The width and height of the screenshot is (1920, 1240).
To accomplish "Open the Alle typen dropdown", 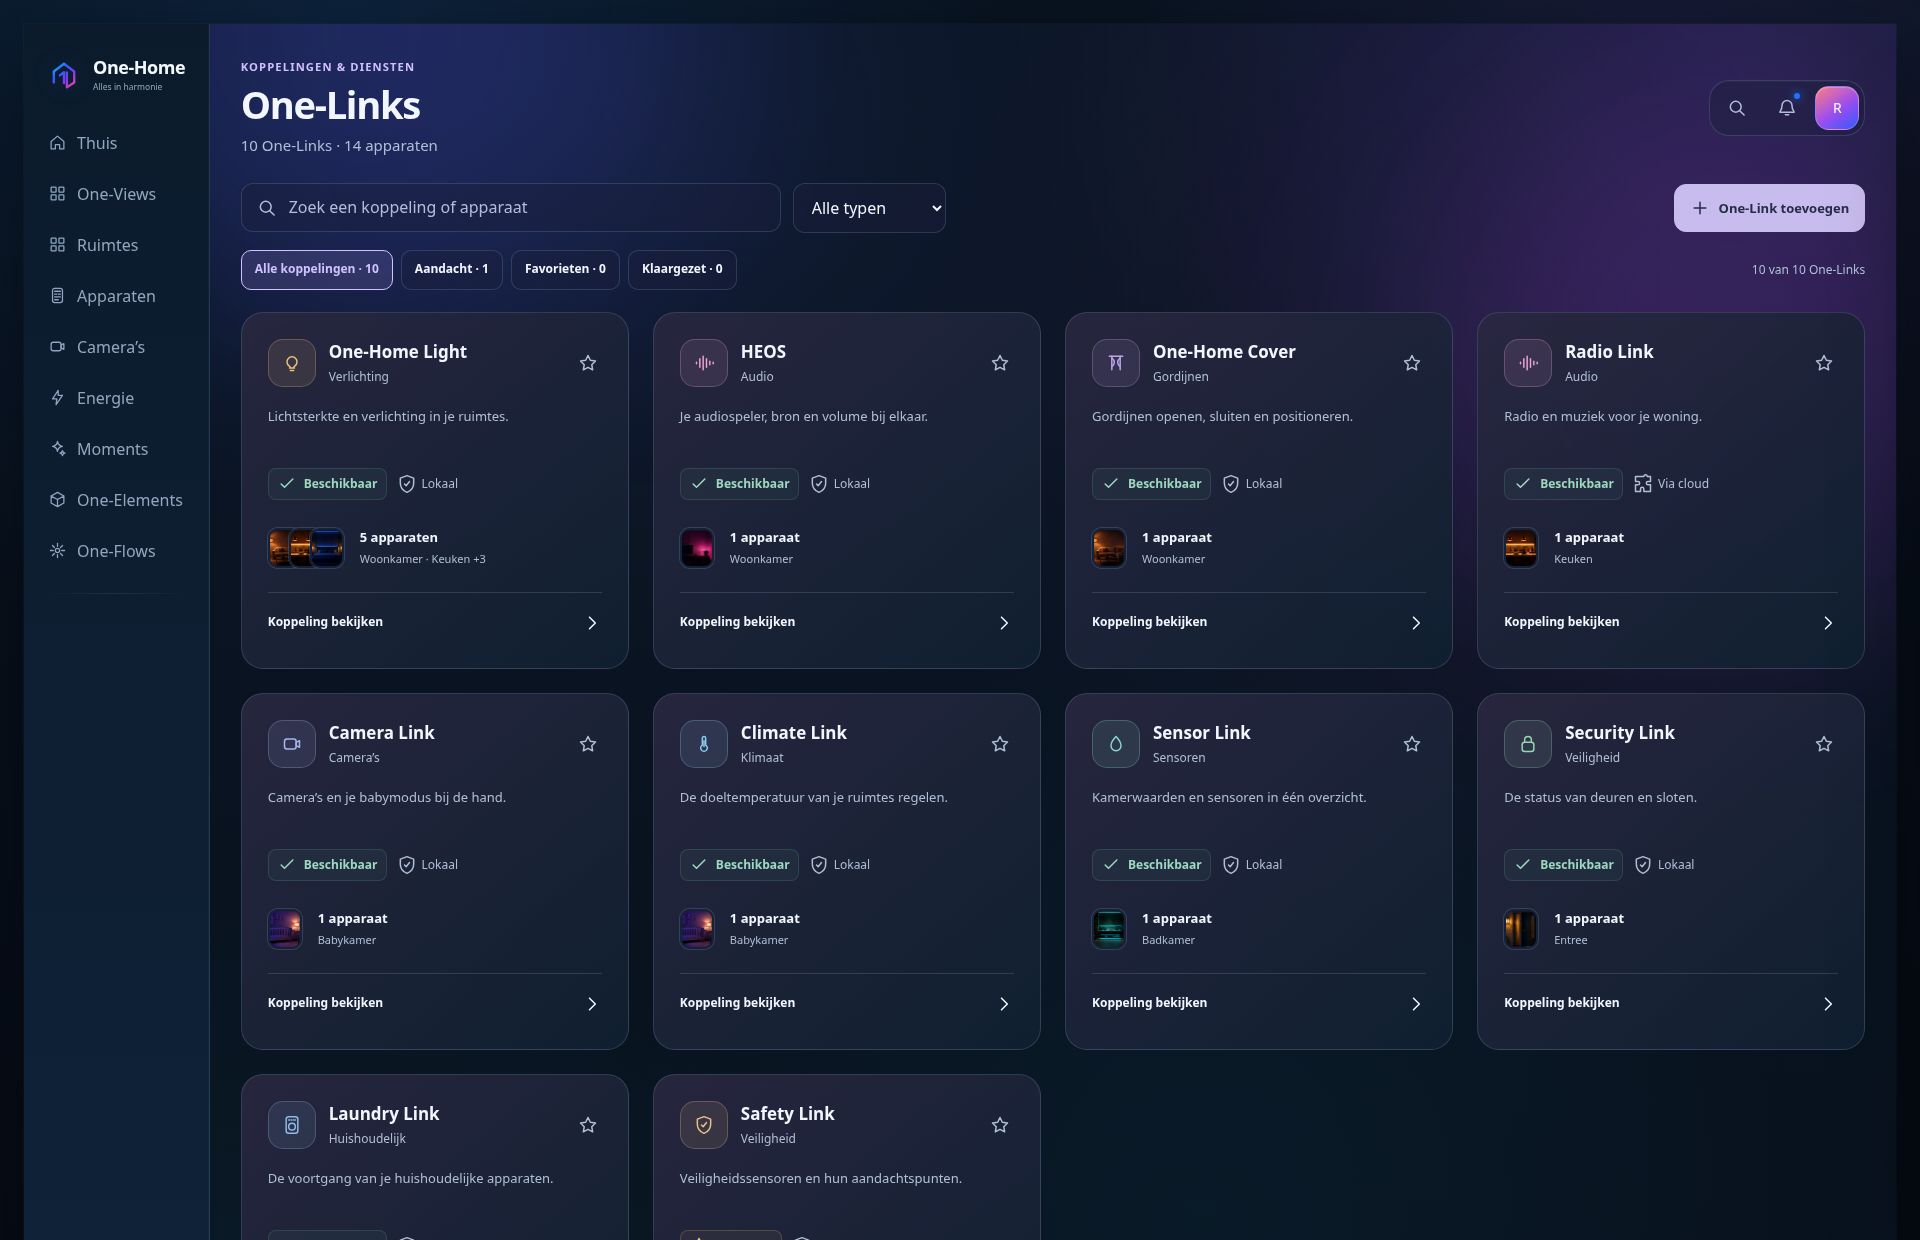I will click(869, 208).
